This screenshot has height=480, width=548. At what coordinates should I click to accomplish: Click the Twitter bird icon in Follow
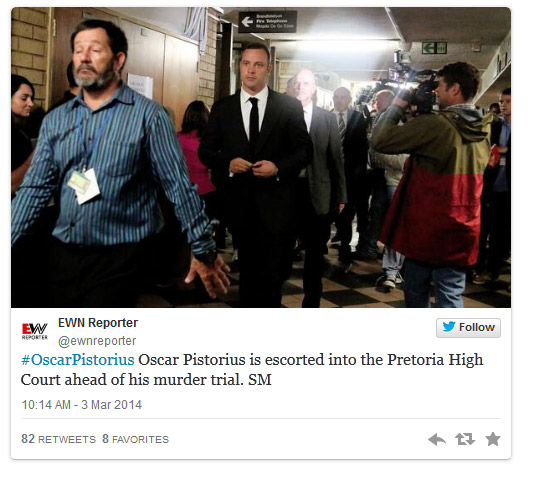coord(449,327)
